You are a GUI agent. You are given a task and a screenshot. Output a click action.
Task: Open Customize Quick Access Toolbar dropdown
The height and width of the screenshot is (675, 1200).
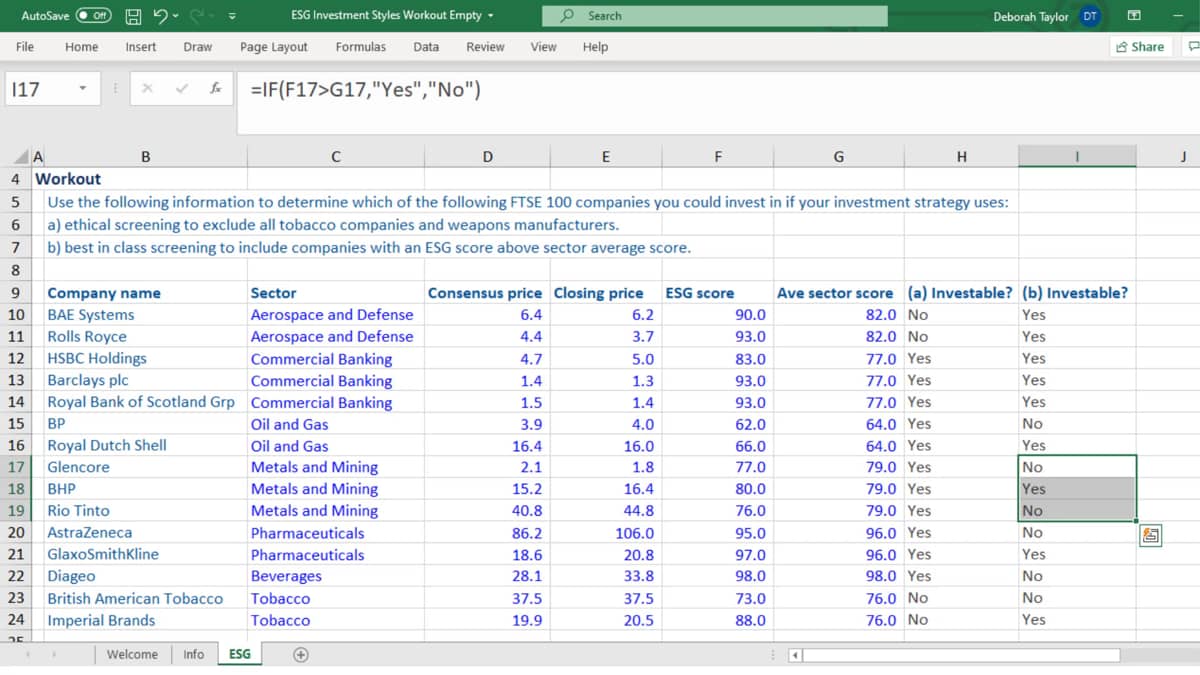pyautogui.click(x=232, y=16)
